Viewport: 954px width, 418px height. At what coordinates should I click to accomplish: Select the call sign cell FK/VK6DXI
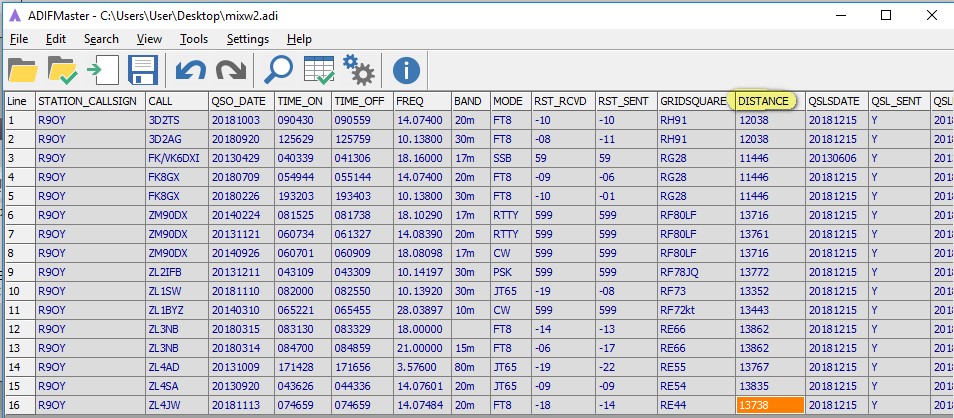pos(175,158)
